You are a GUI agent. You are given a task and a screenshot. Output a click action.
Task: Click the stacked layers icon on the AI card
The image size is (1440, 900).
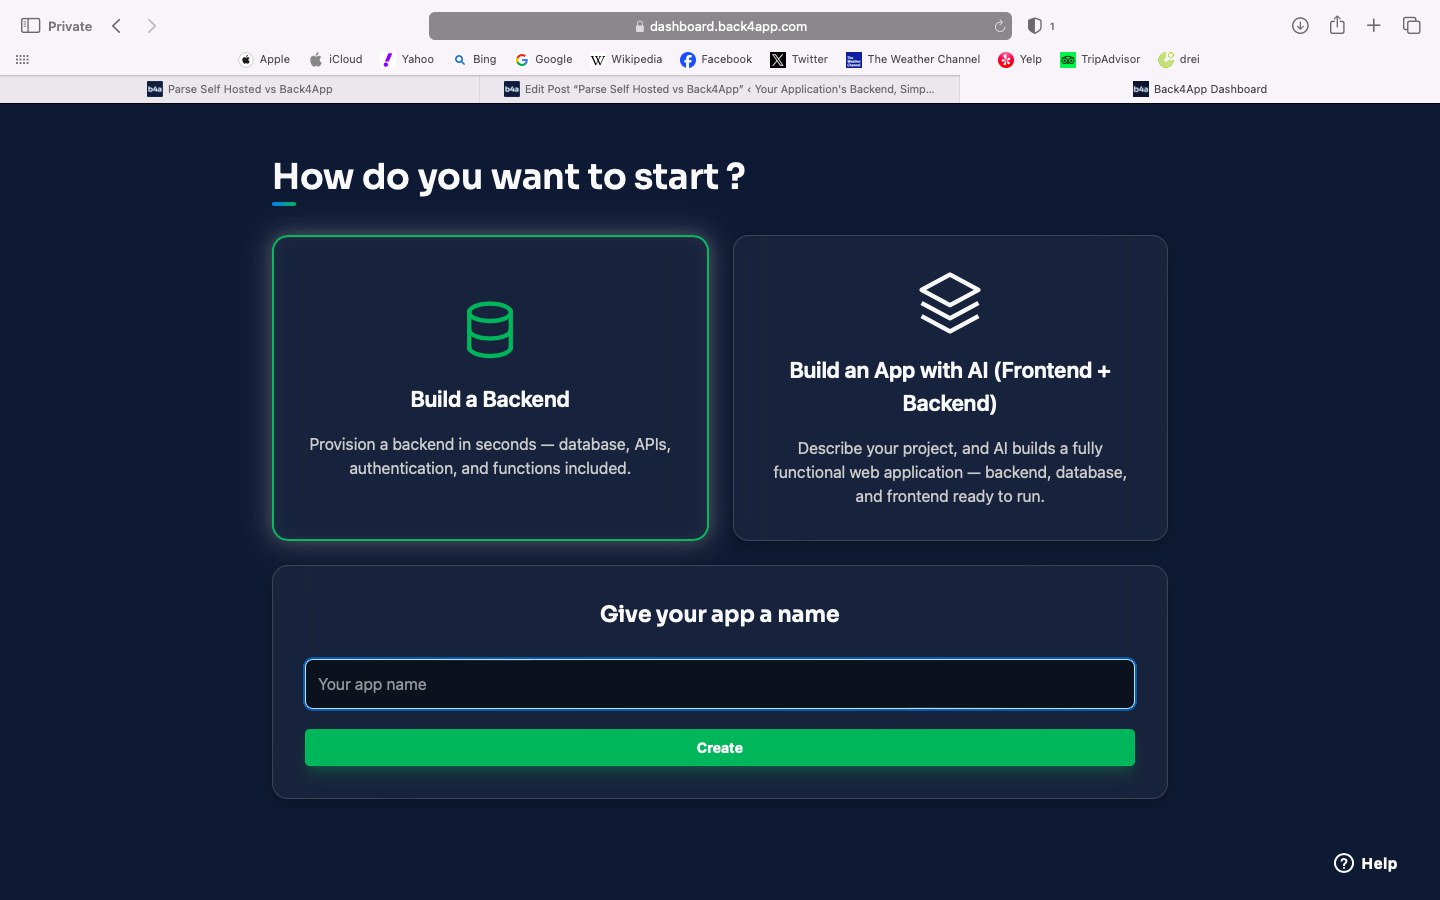tap(949, 302)
